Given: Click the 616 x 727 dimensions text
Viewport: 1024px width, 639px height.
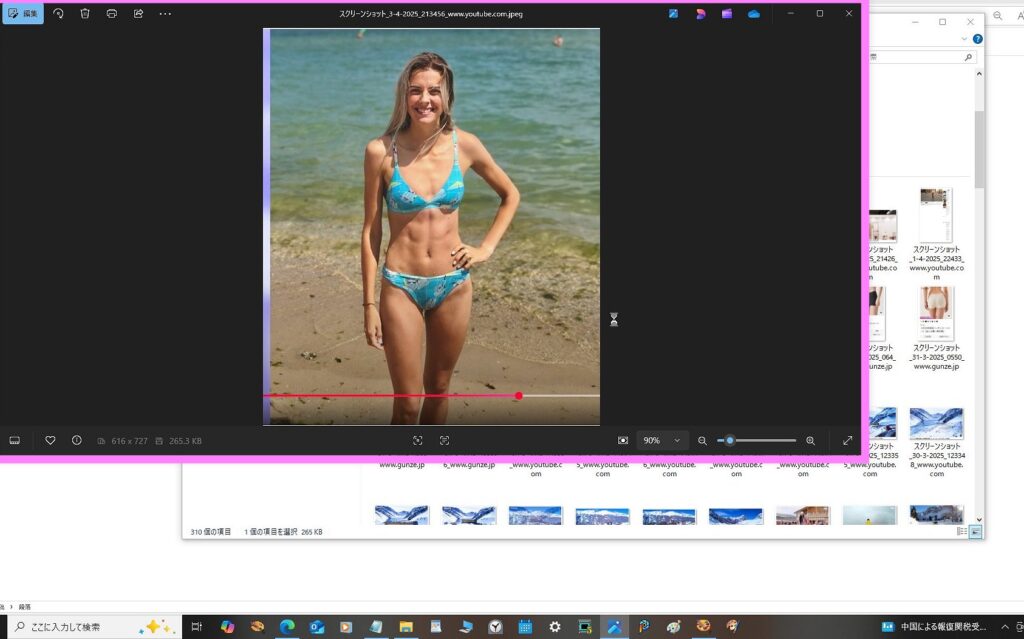Looking at the screenshot, I should (129, 441).
